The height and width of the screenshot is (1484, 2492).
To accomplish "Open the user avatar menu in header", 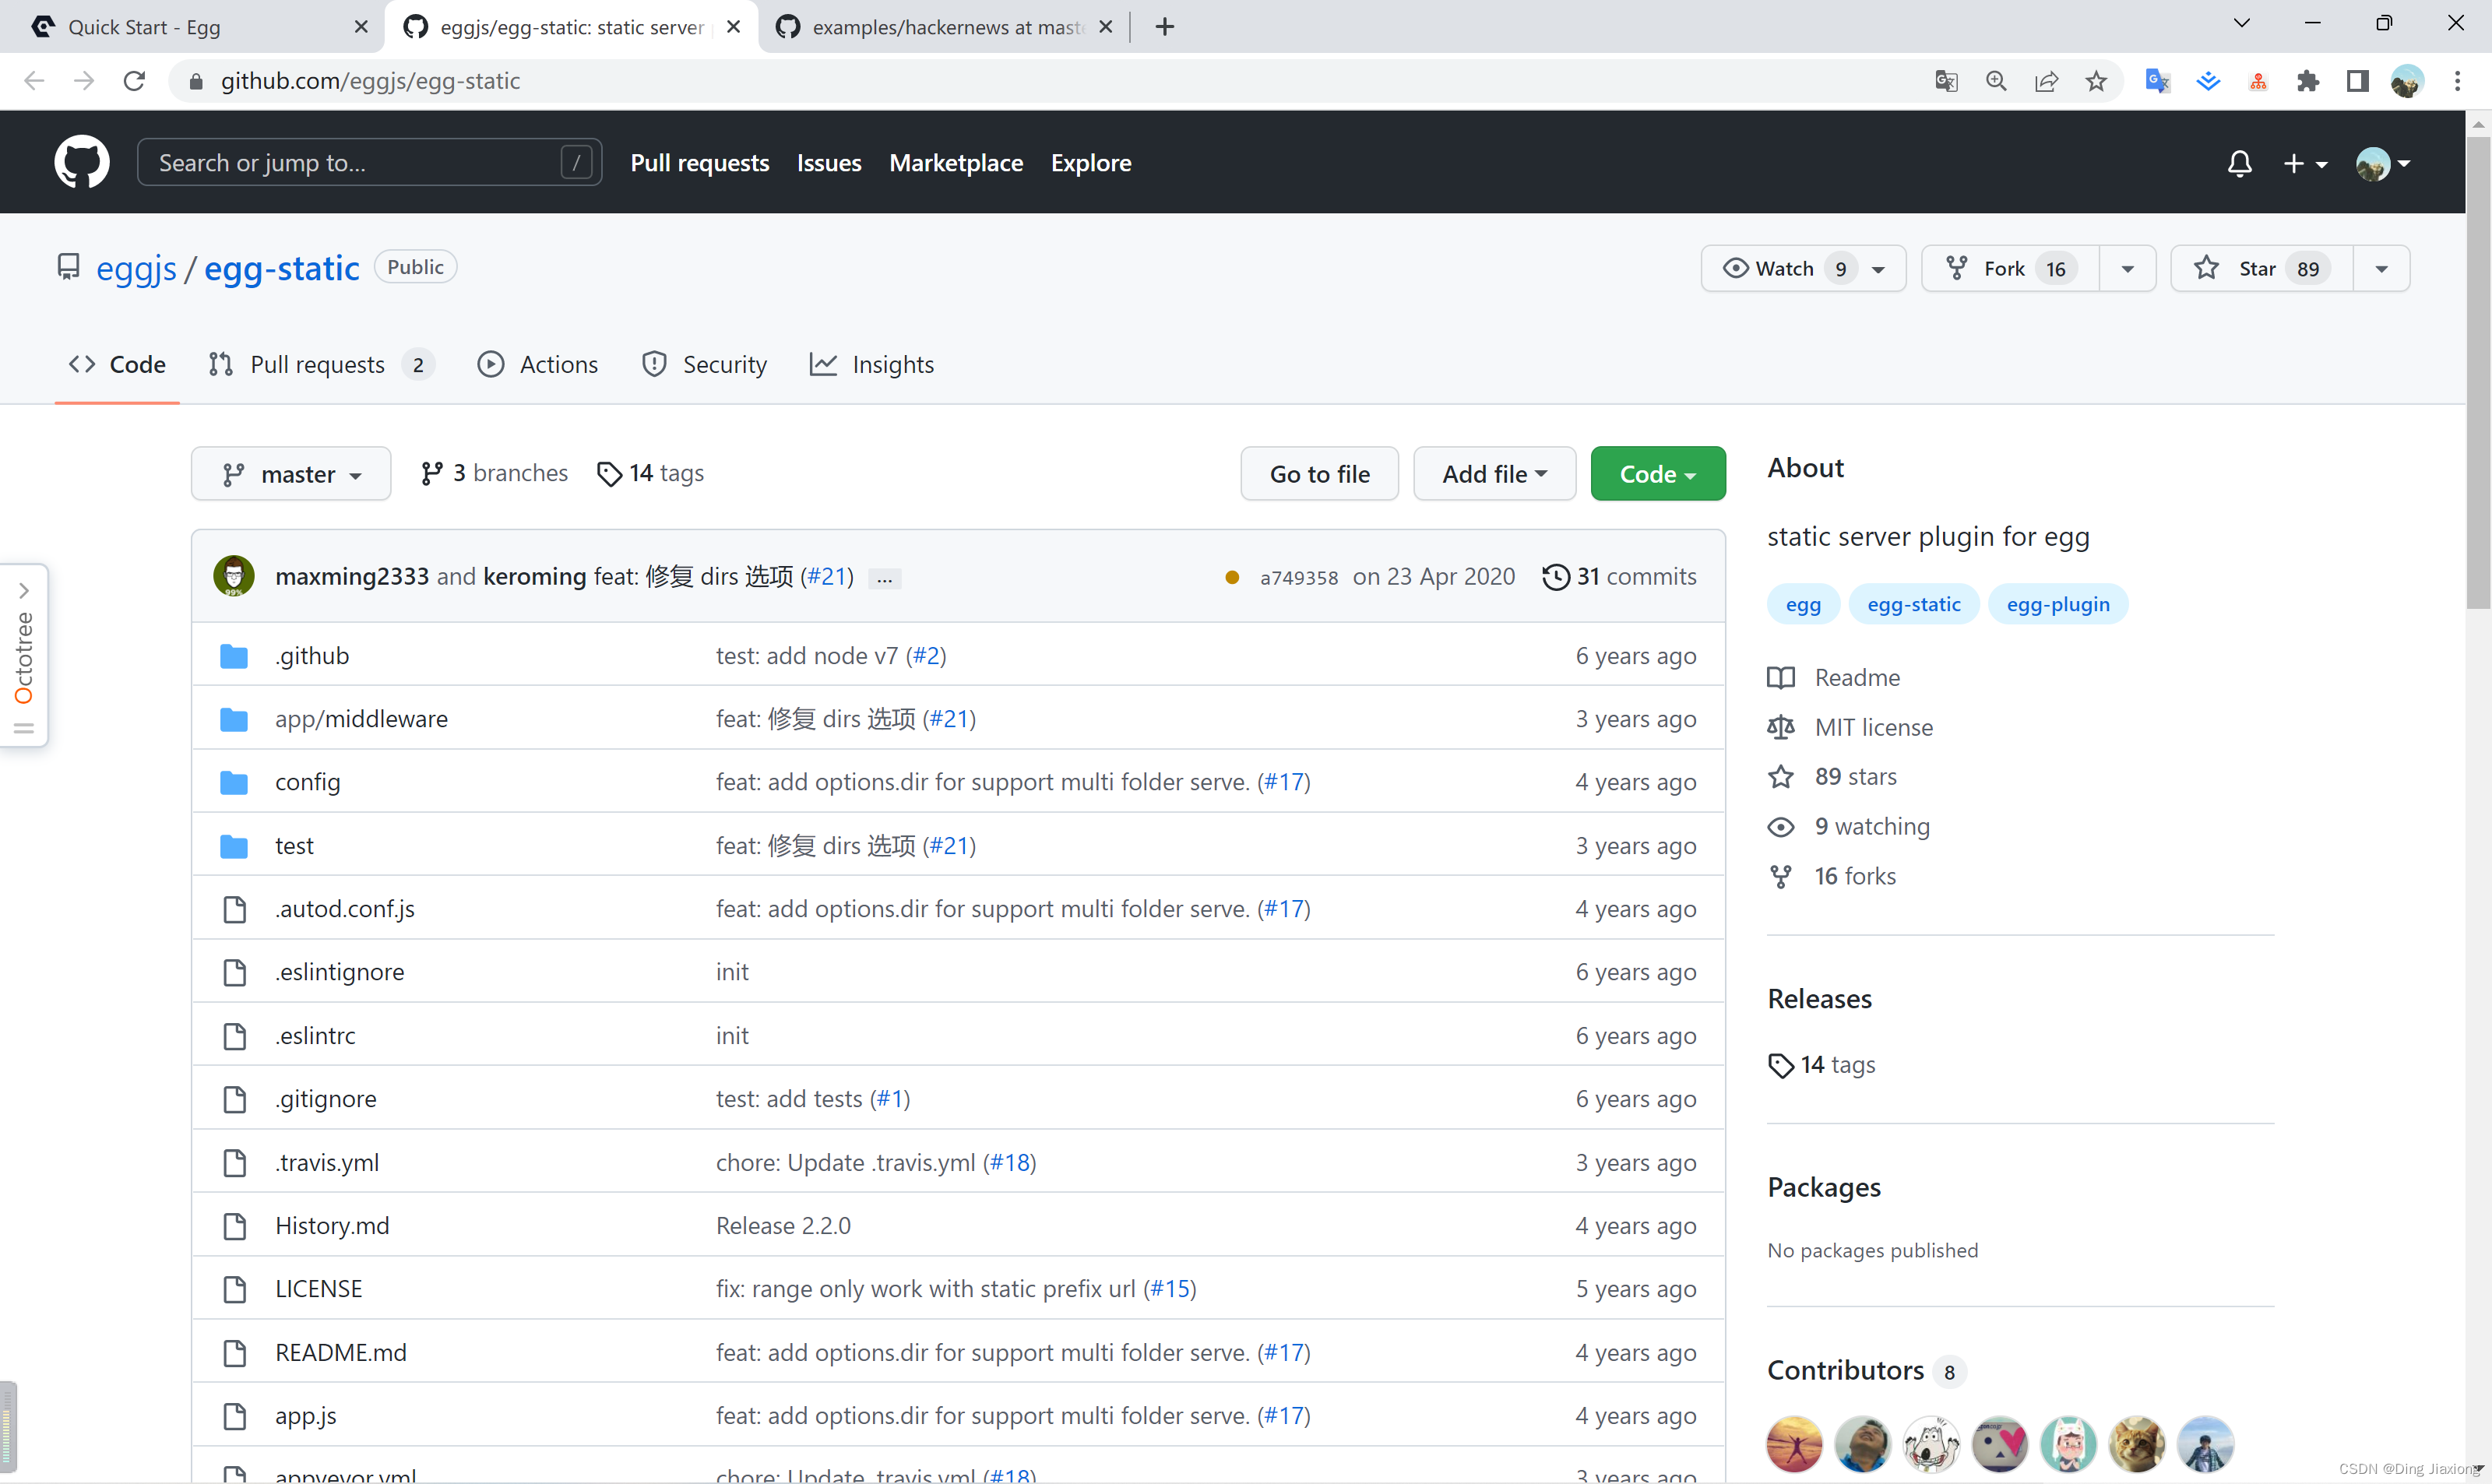I will [x=2383, y=163].
